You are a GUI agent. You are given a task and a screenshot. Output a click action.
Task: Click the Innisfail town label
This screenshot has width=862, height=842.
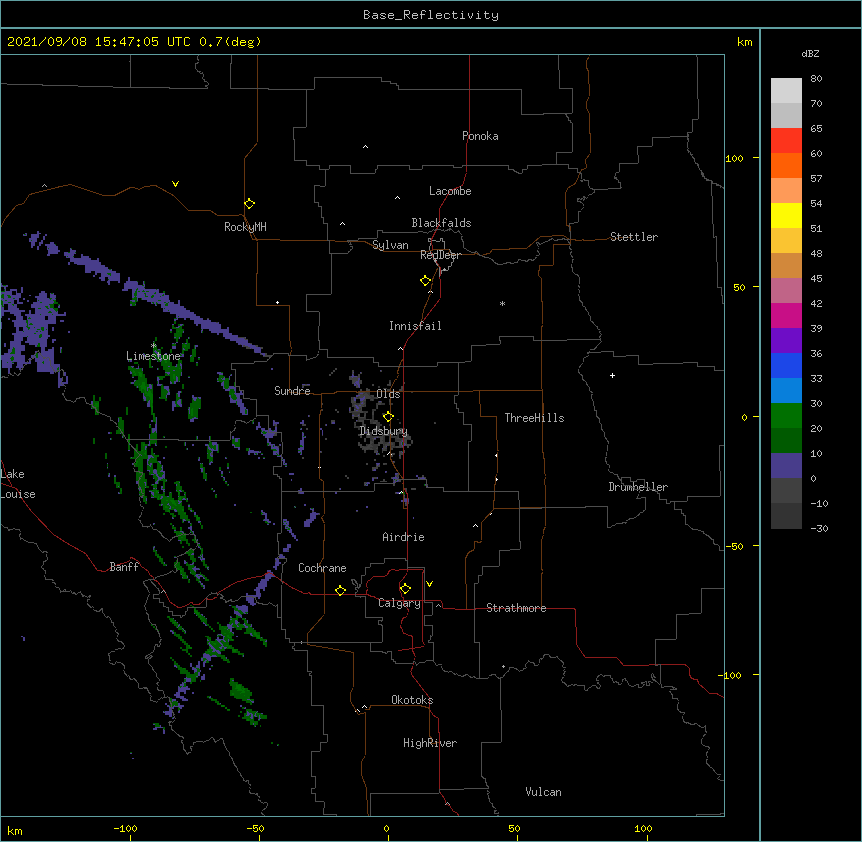(415, 326)
